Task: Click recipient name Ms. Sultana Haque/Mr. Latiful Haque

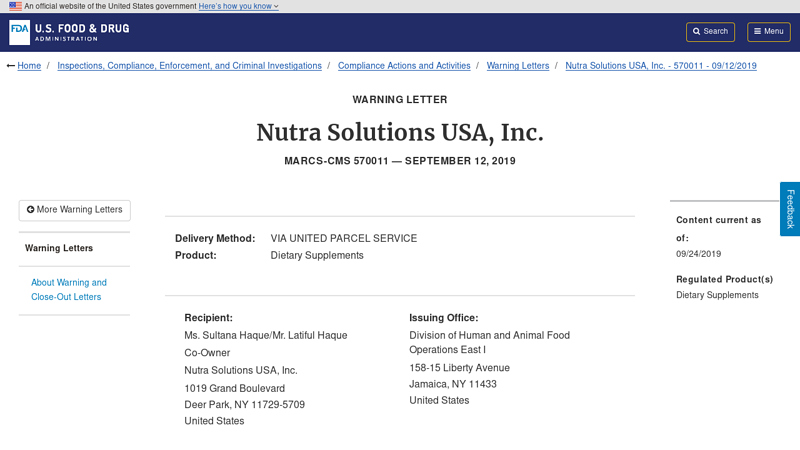Action: [x=266, y=335]
